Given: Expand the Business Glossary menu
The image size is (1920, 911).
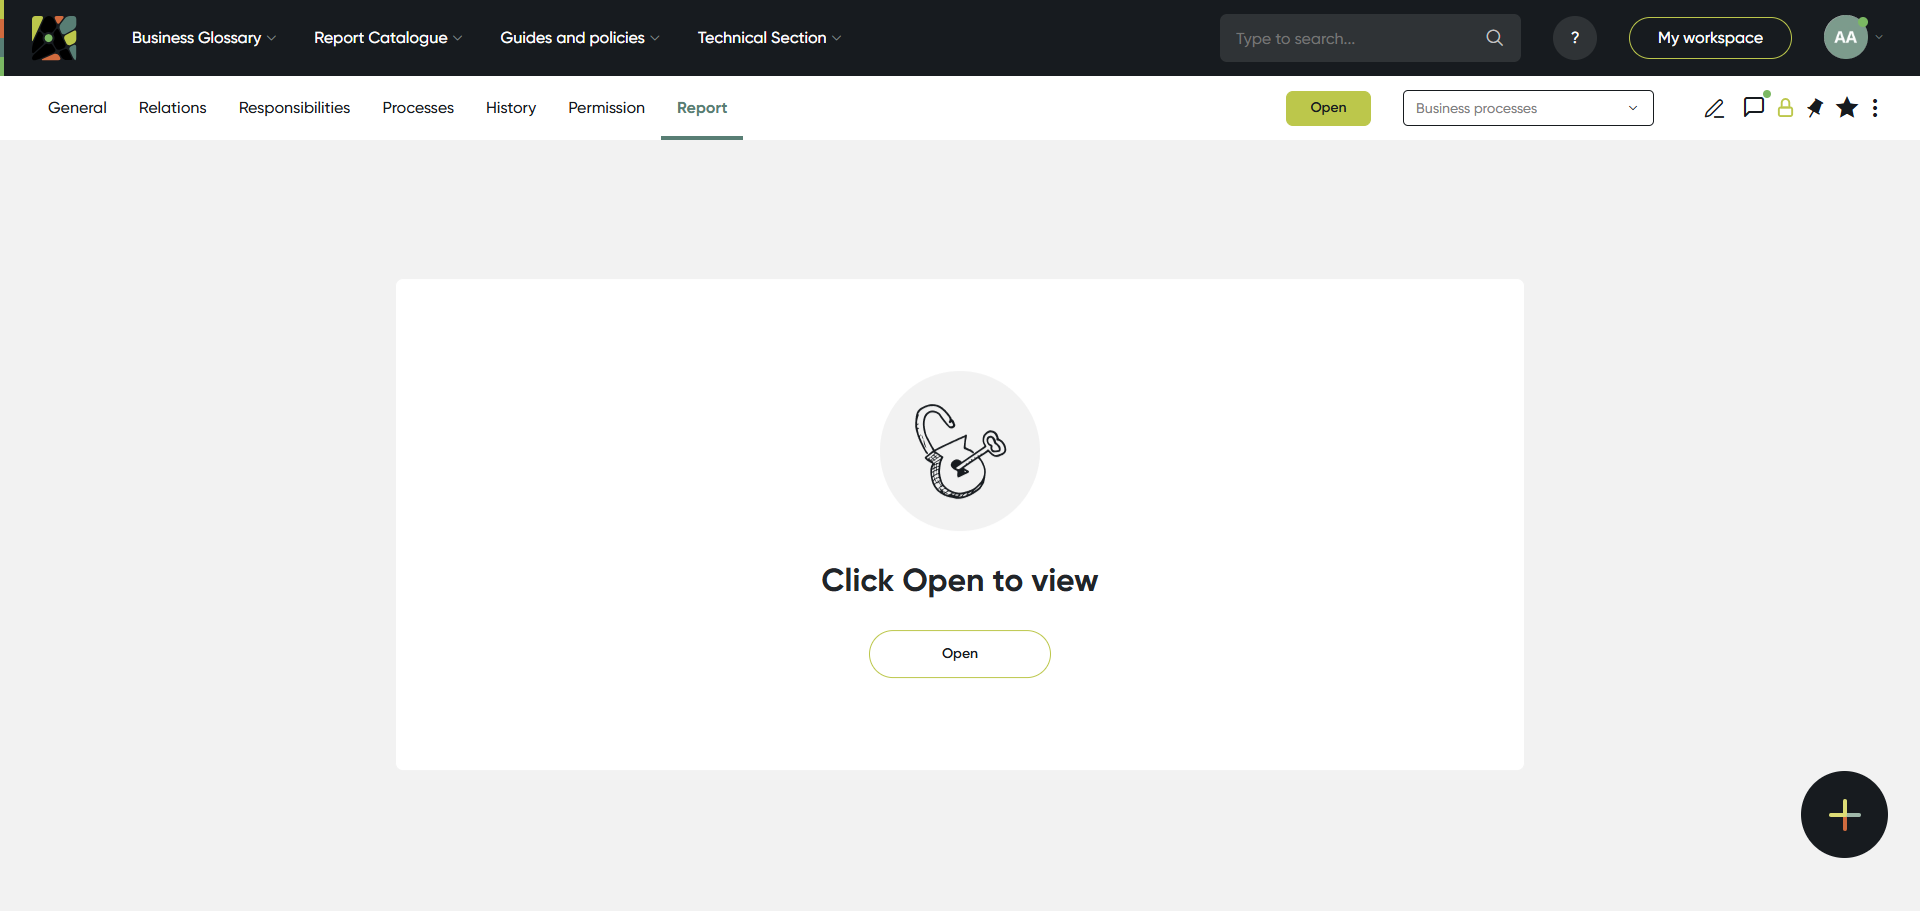Looking at the screenshot, I should (x=203, y=38).
